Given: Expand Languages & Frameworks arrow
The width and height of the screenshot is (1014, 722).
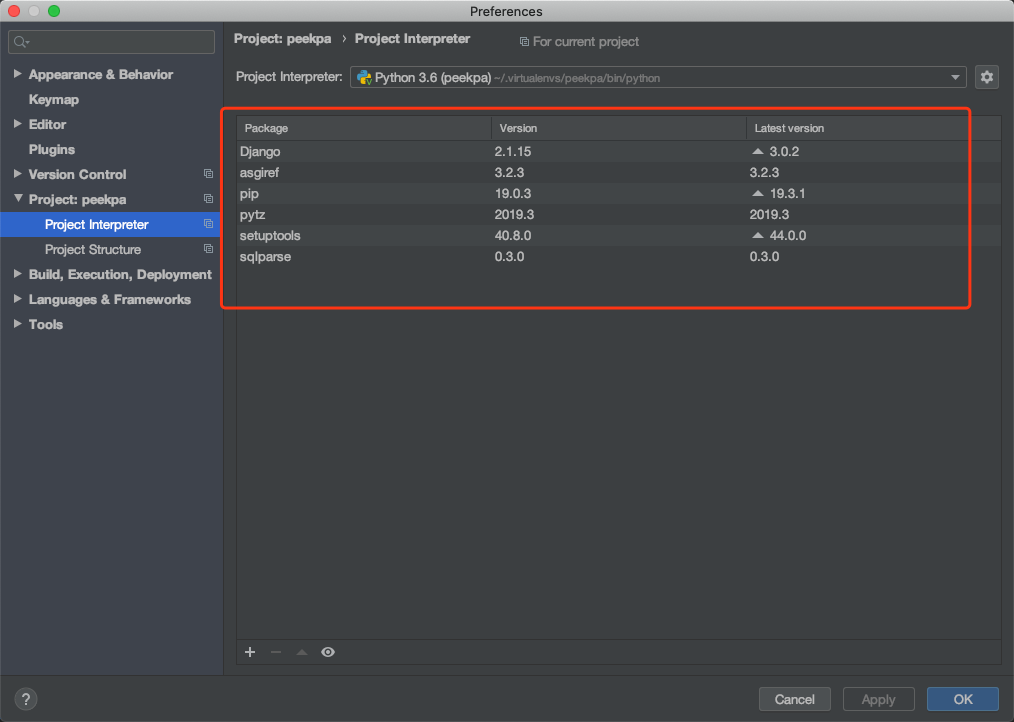Looking at the screenshot, I should (x=17, y=299).
